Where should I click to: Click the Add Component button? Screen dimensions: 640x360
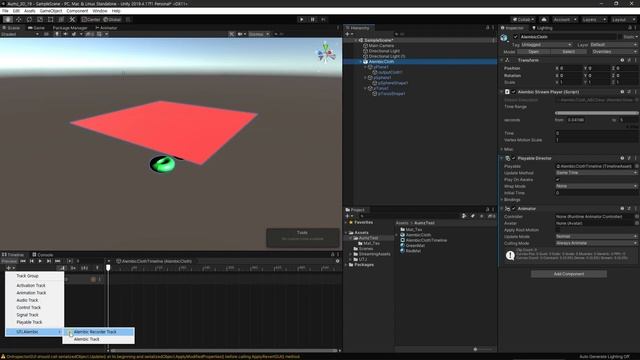[x=569, y=274]
